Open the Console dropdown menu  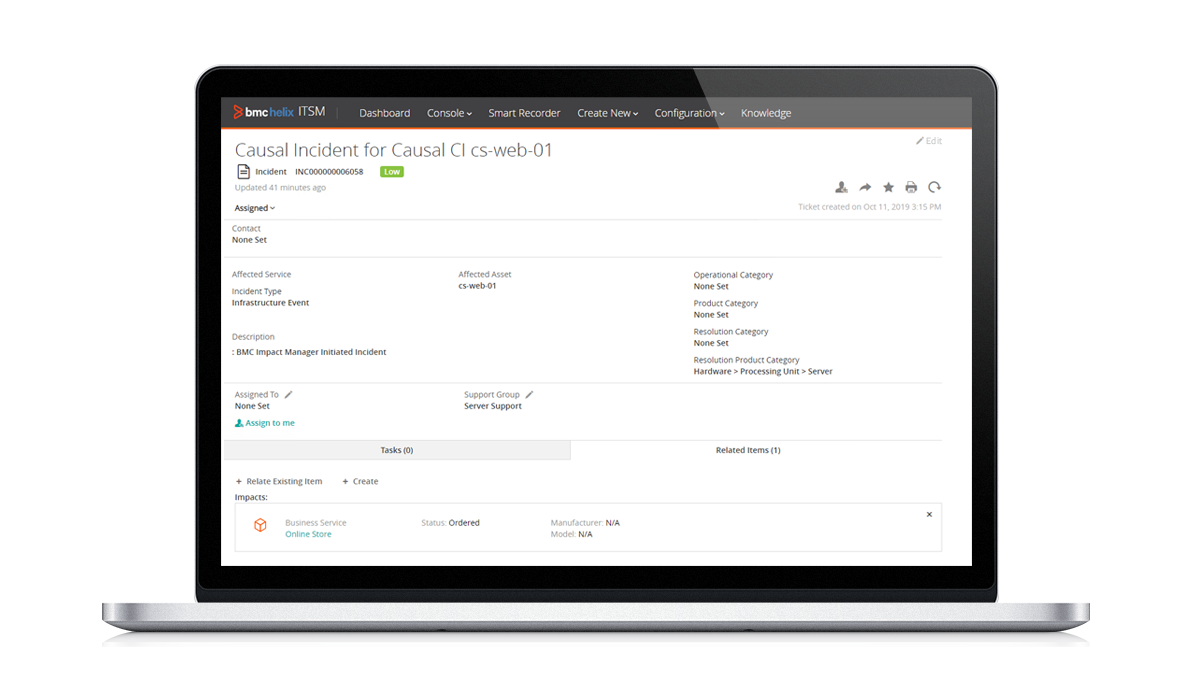449,113
